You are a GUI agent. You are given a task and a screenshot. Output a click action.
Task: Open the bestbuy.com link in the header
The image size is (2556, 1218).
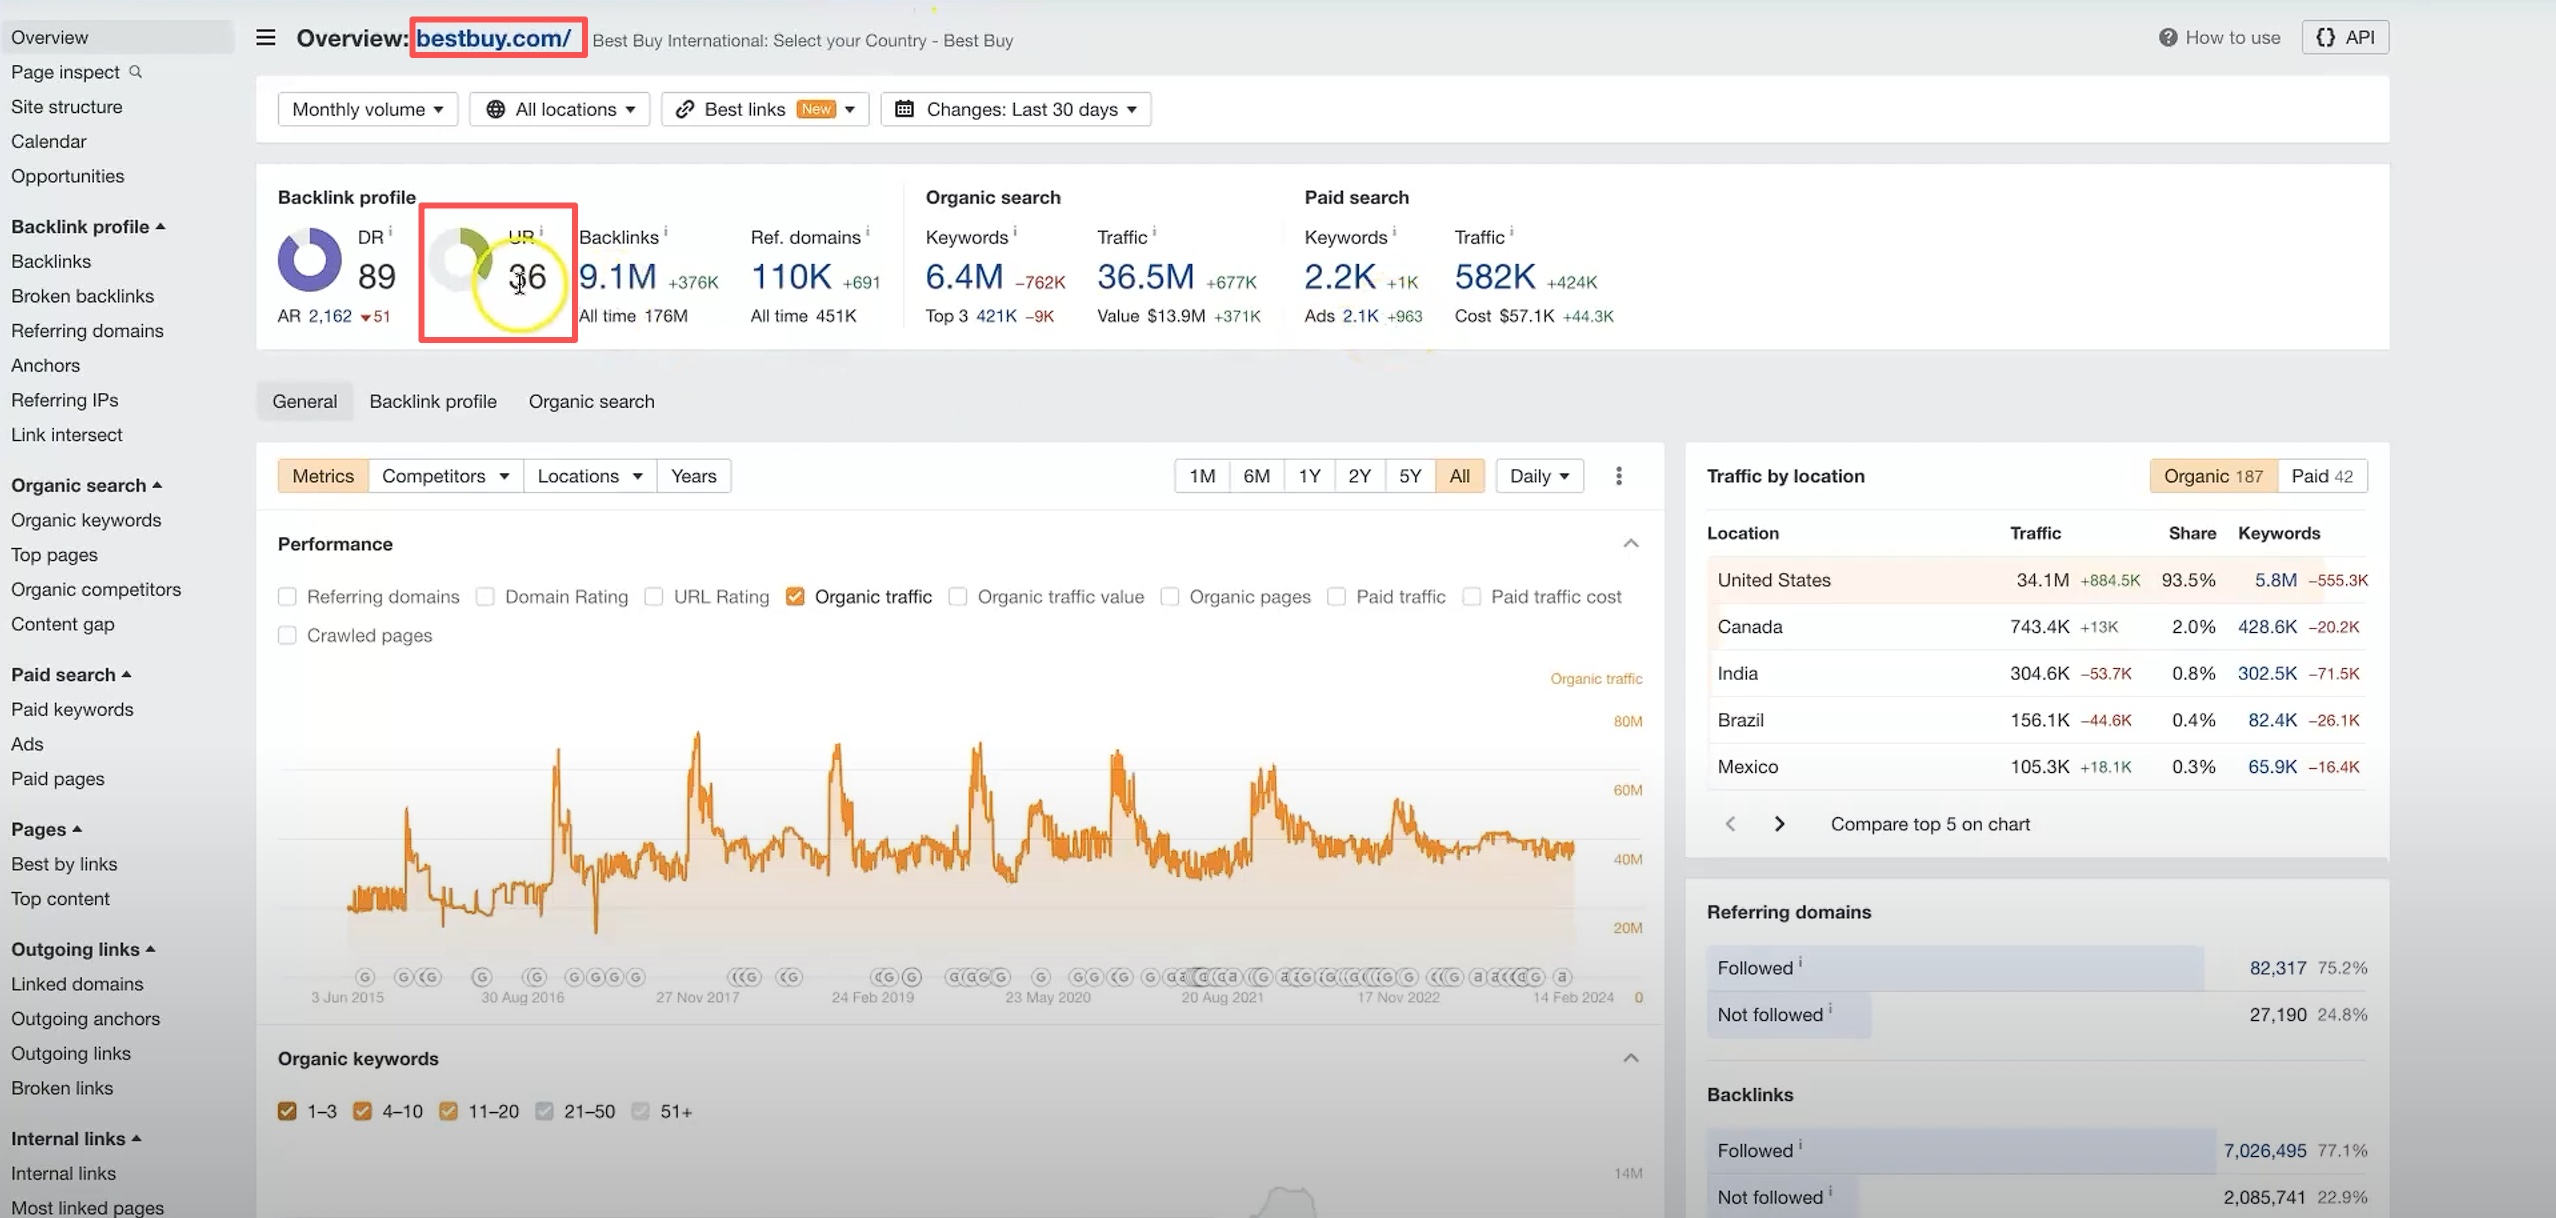(496, 38)
